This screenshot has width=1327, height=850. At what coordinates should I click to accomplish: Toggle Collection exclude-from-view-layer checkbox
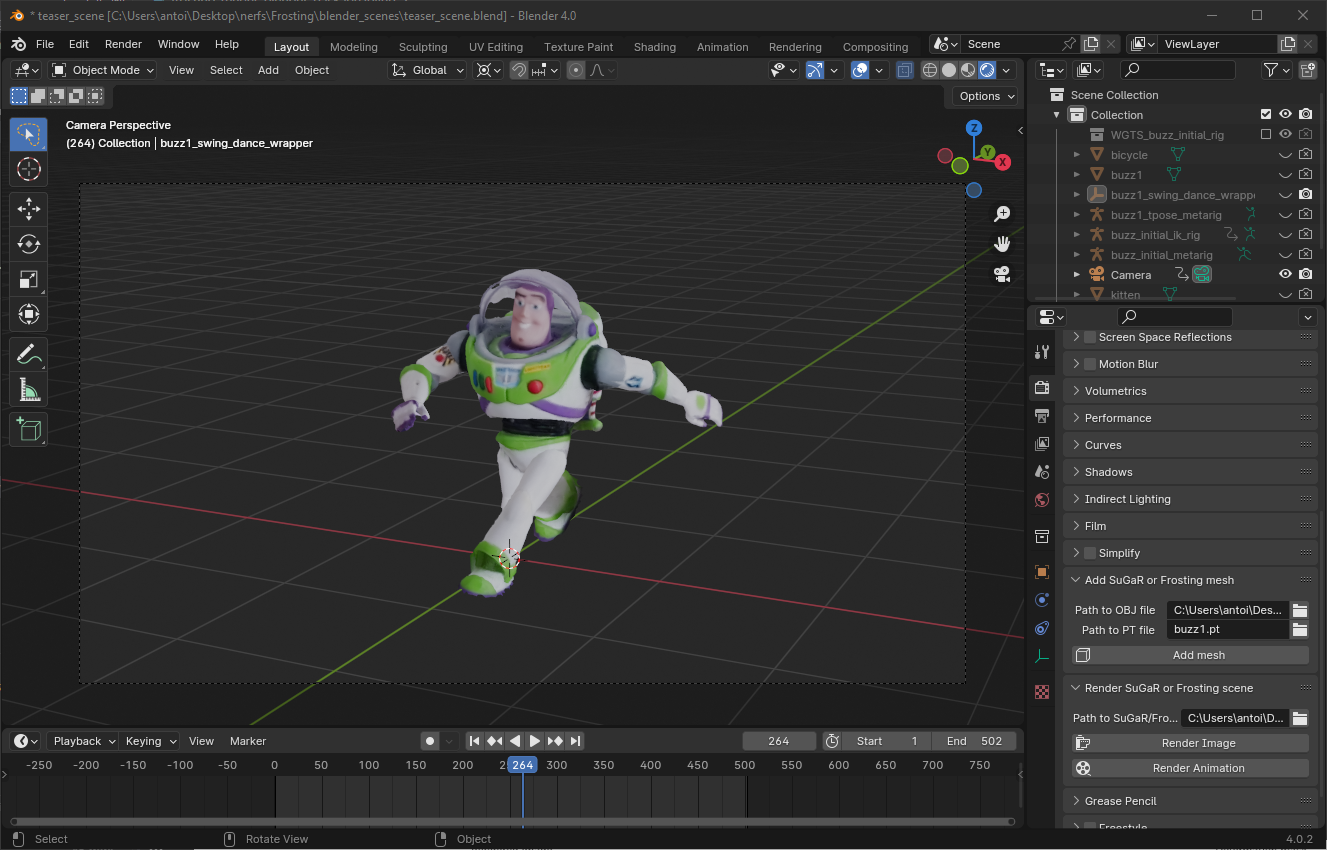coord(1266,115)
